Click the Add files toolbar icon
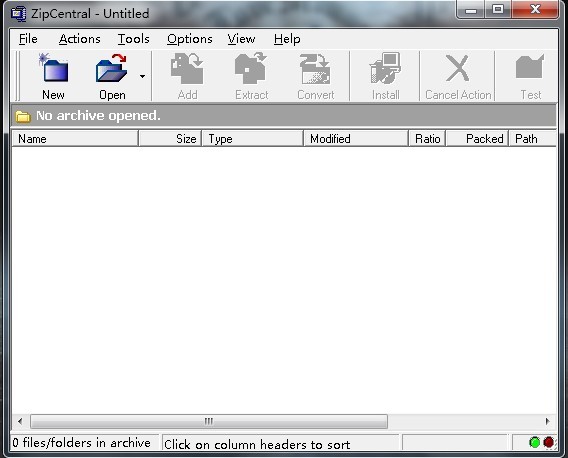Viewport: 568px width, 458px height. (x=187, y=68)
